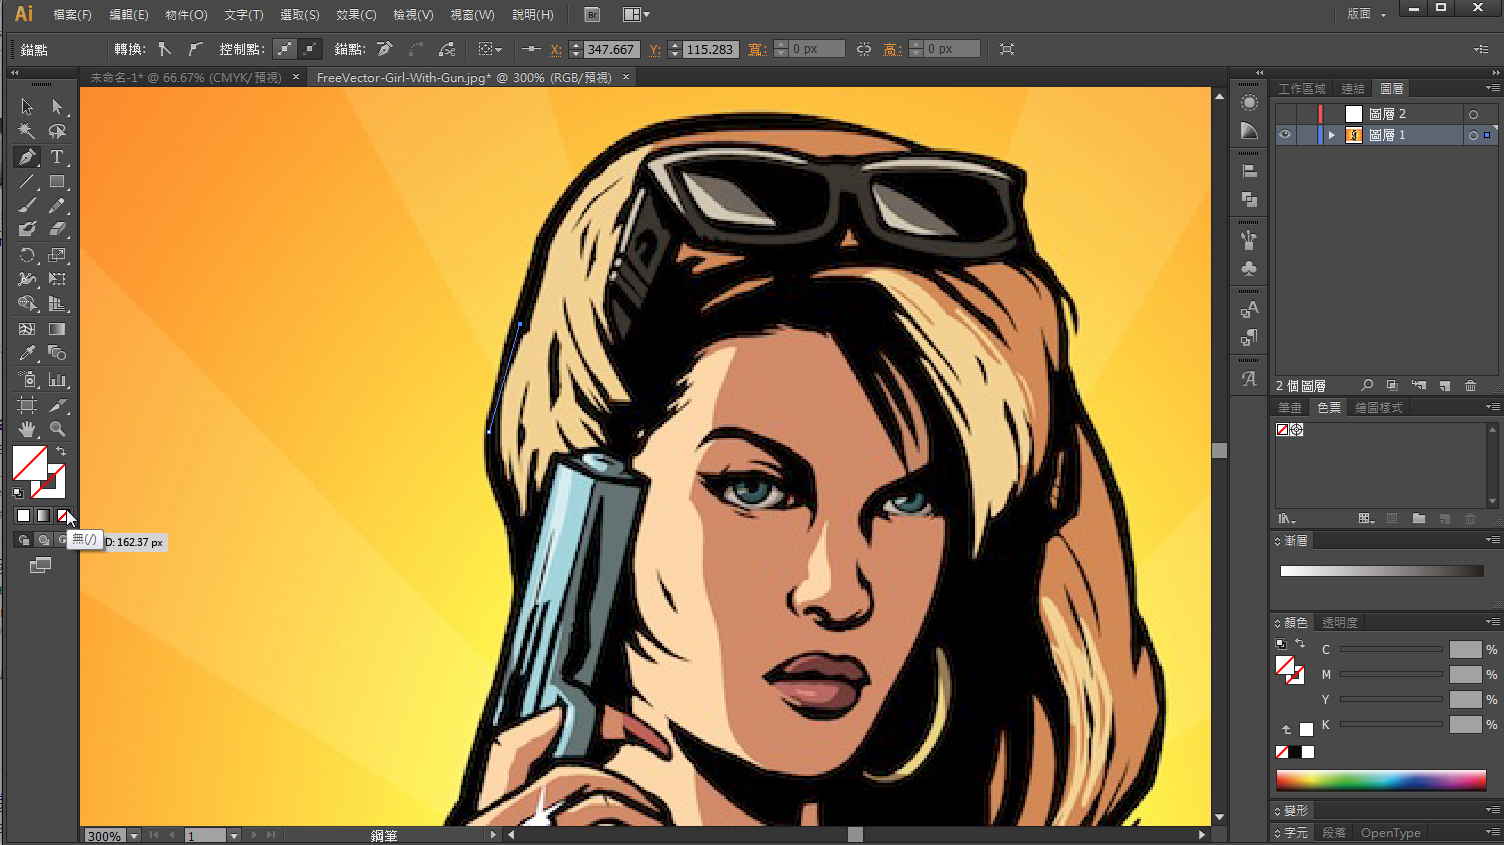The image size is (1504, 845).
Task: Select the Perspective Grid tool
Action: point(57,304)
